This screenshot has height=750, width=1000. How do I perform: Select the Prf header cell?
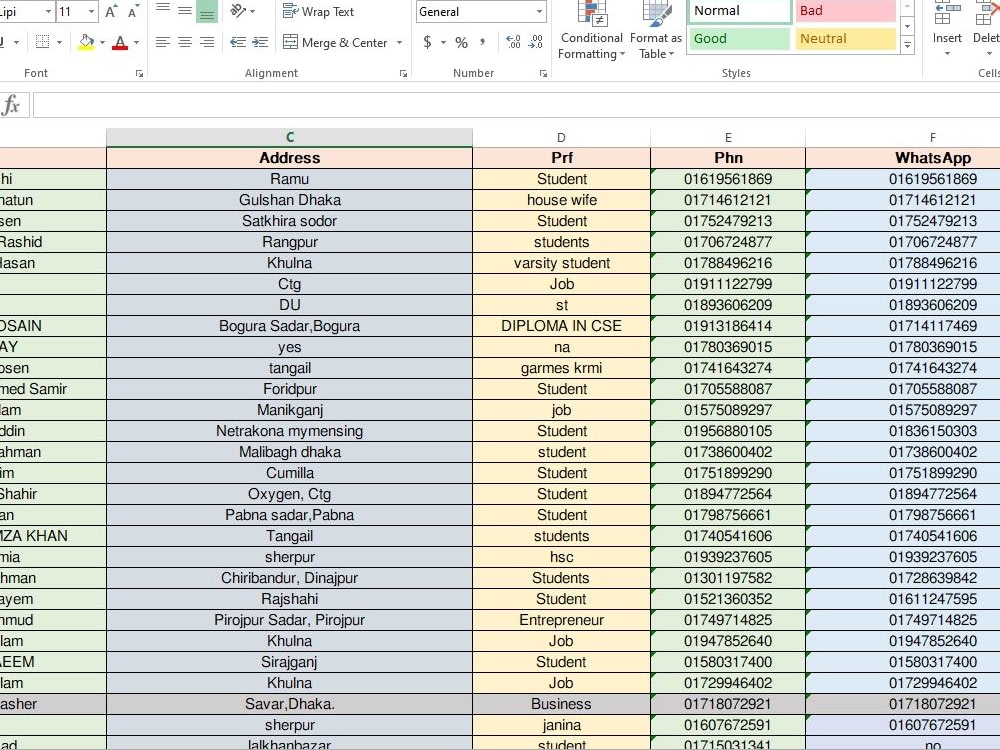(561, 158)
